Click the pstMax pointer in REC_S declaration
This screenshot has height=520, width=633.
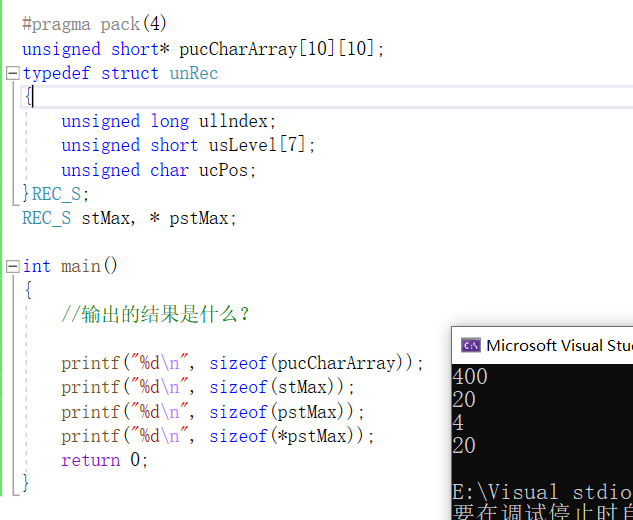click(x=198, y=218)
